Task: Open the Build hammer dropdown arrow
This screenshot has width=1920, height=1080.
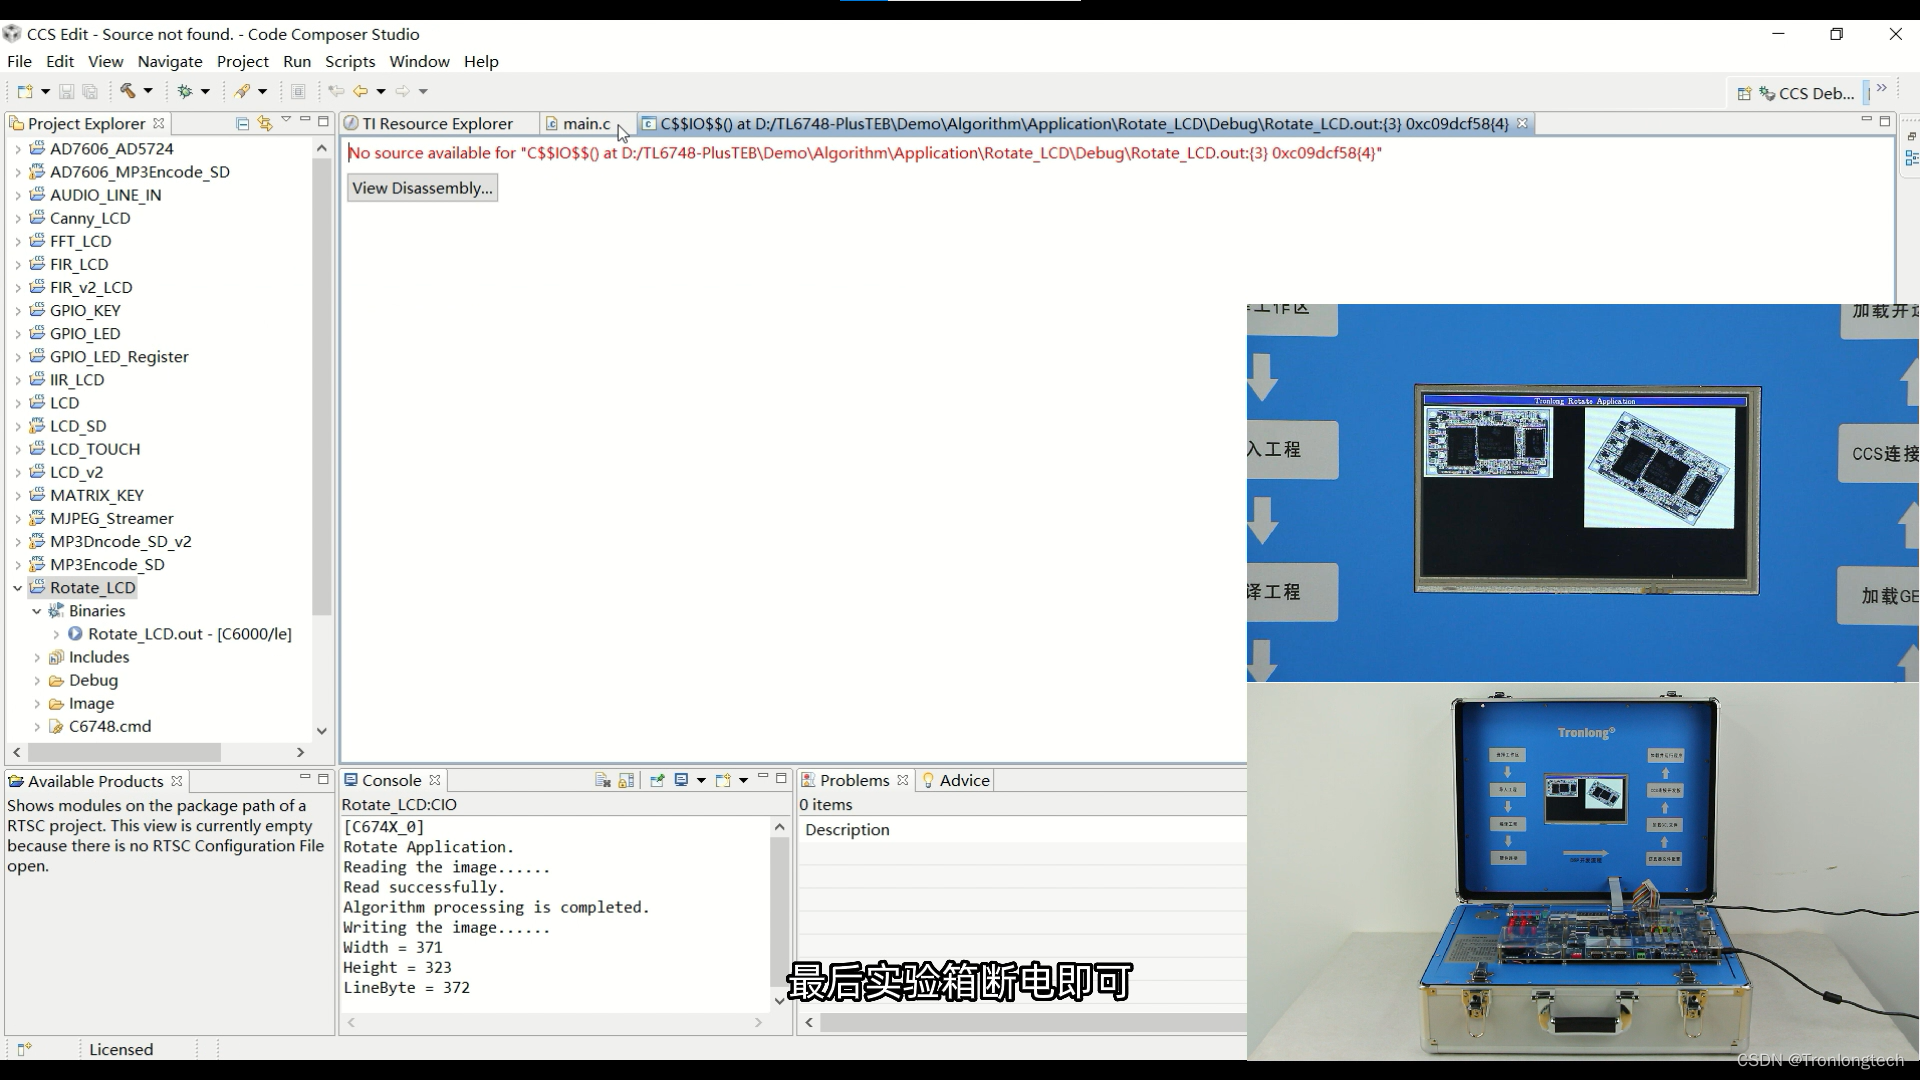Action: pyautogui.click(x=148, y=91)
